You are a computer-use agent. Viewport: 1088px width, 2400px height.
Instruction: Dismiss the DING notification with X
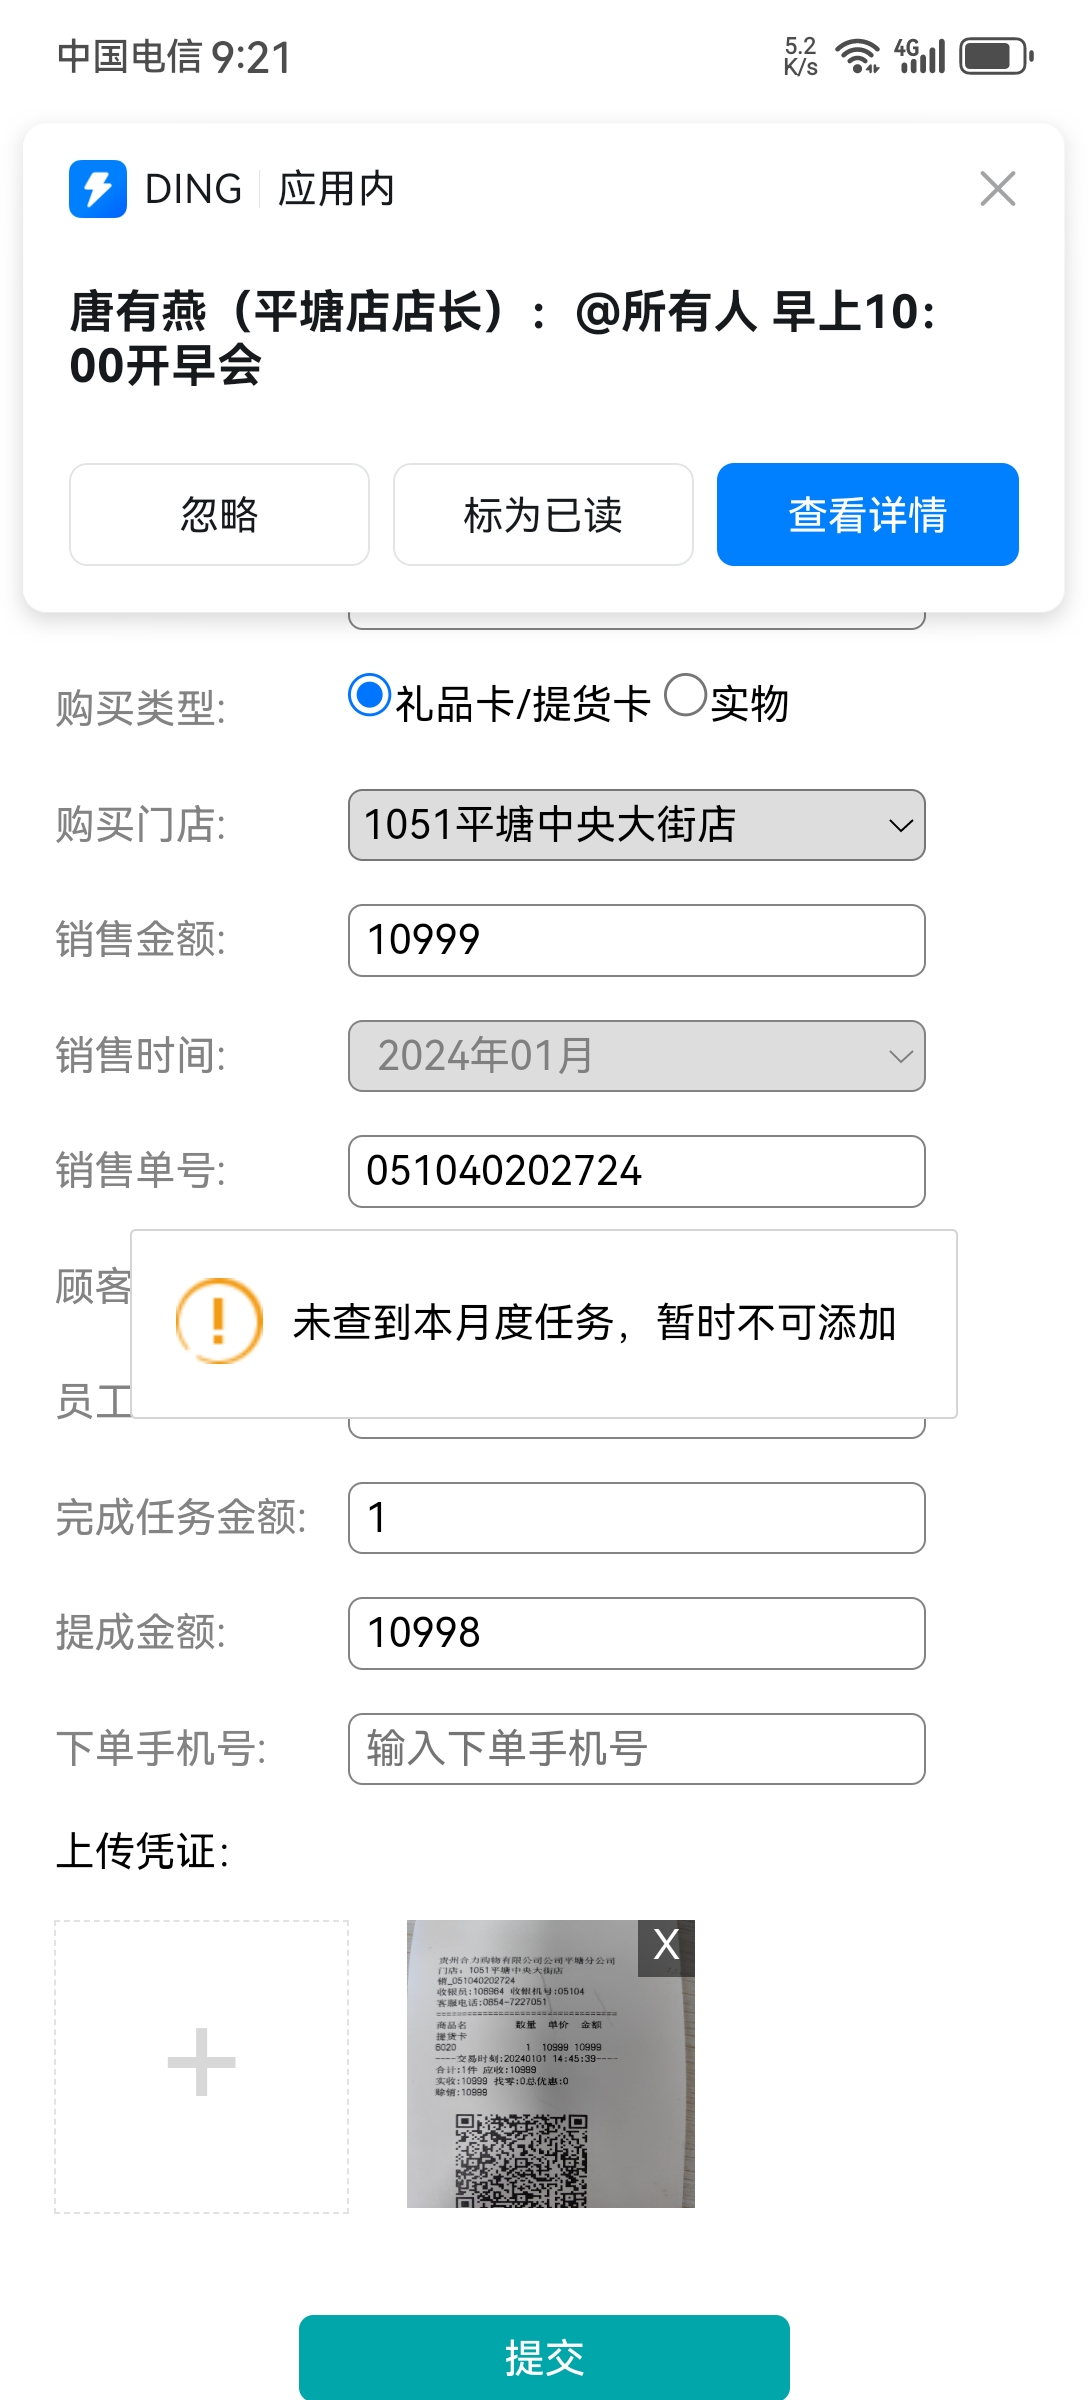point(997,188)
